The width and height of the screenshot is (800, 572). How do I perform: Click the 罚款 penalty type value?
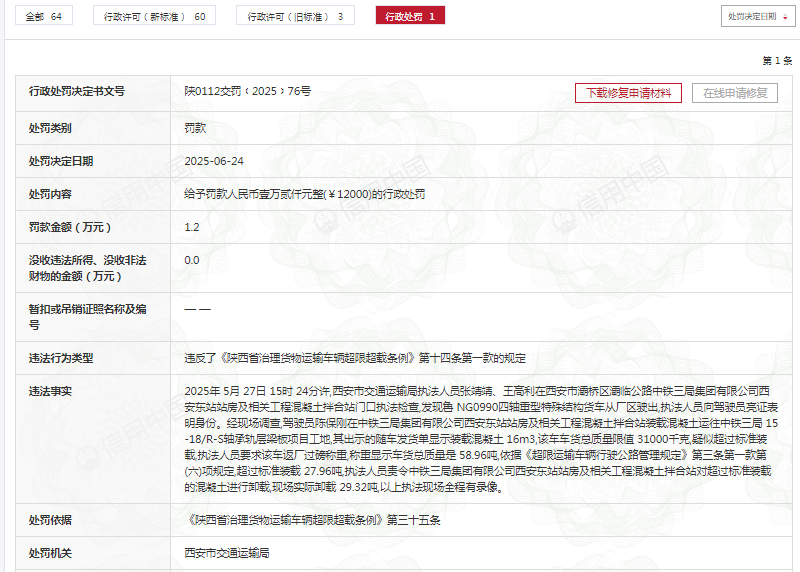195,128
